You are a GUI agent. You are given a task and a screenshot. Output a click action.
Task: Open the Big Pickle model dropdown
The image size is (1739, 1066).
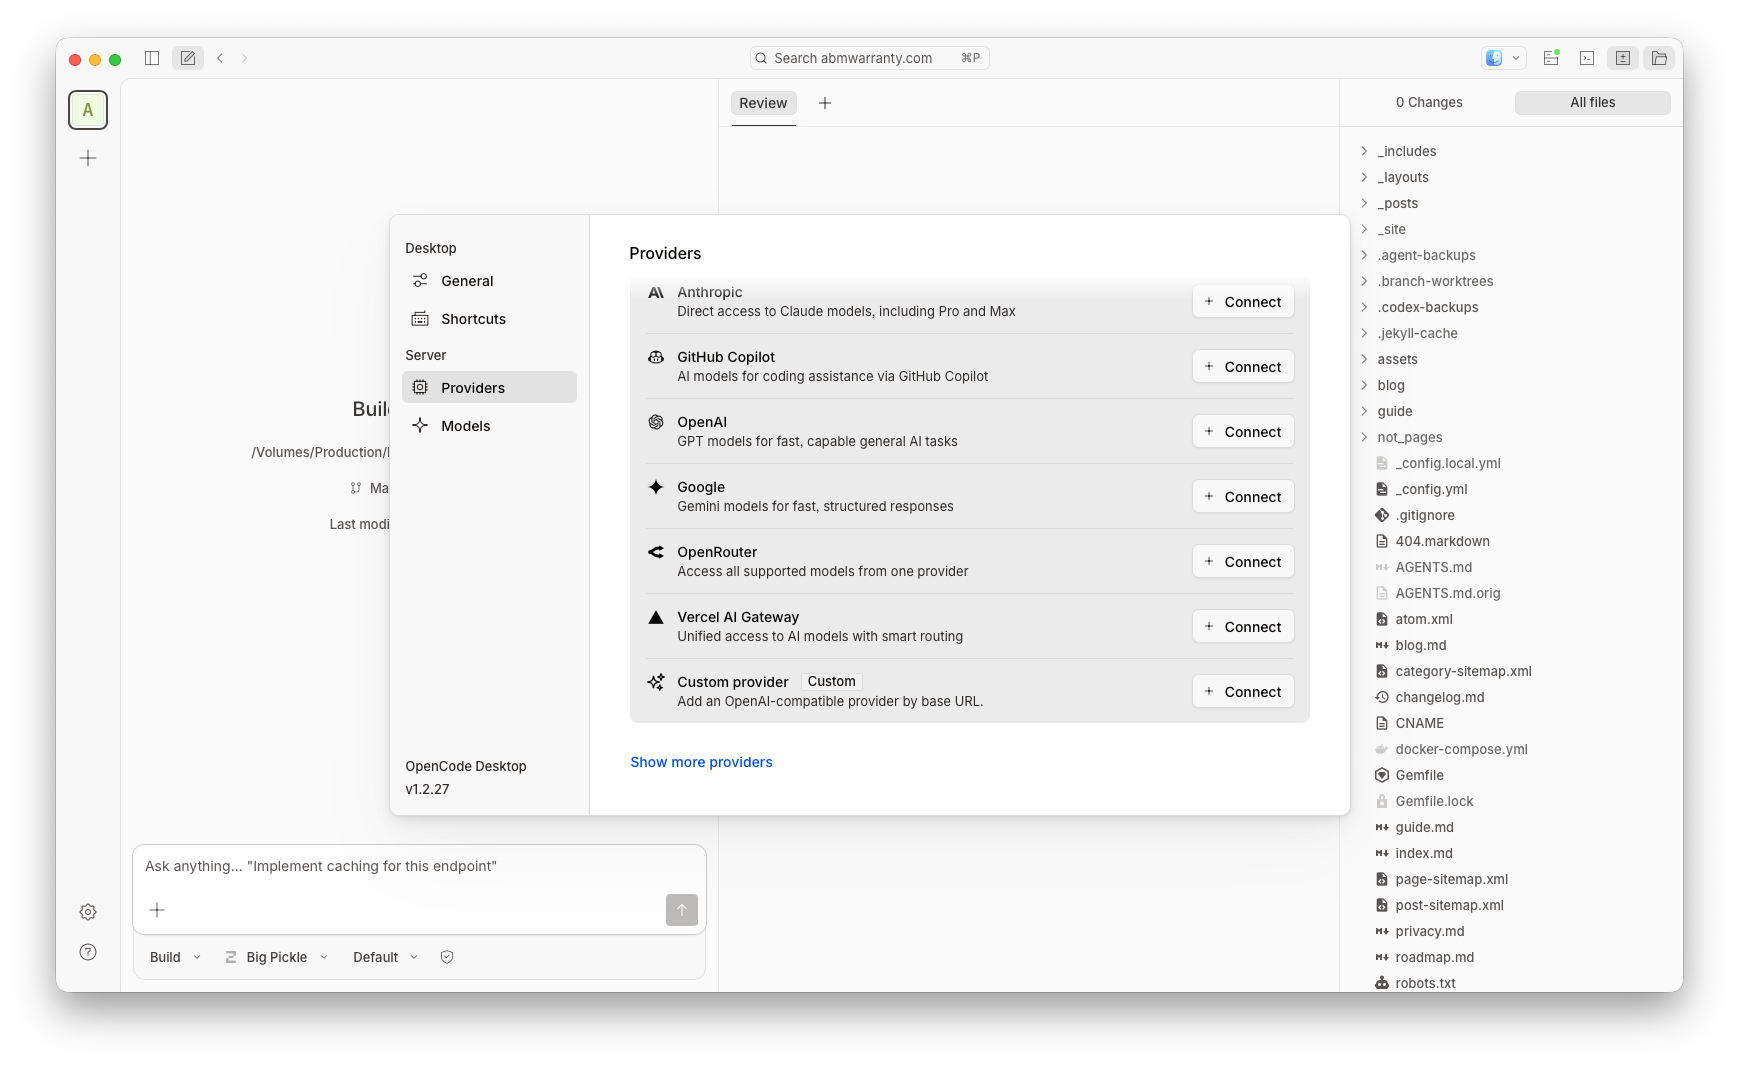click(x=277, y=957)
